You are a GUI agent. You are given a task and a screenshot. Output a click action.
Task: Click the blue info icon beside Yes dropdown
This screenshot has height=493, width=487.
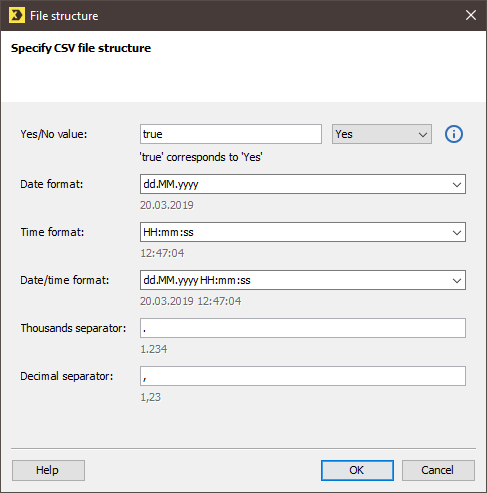454,134
